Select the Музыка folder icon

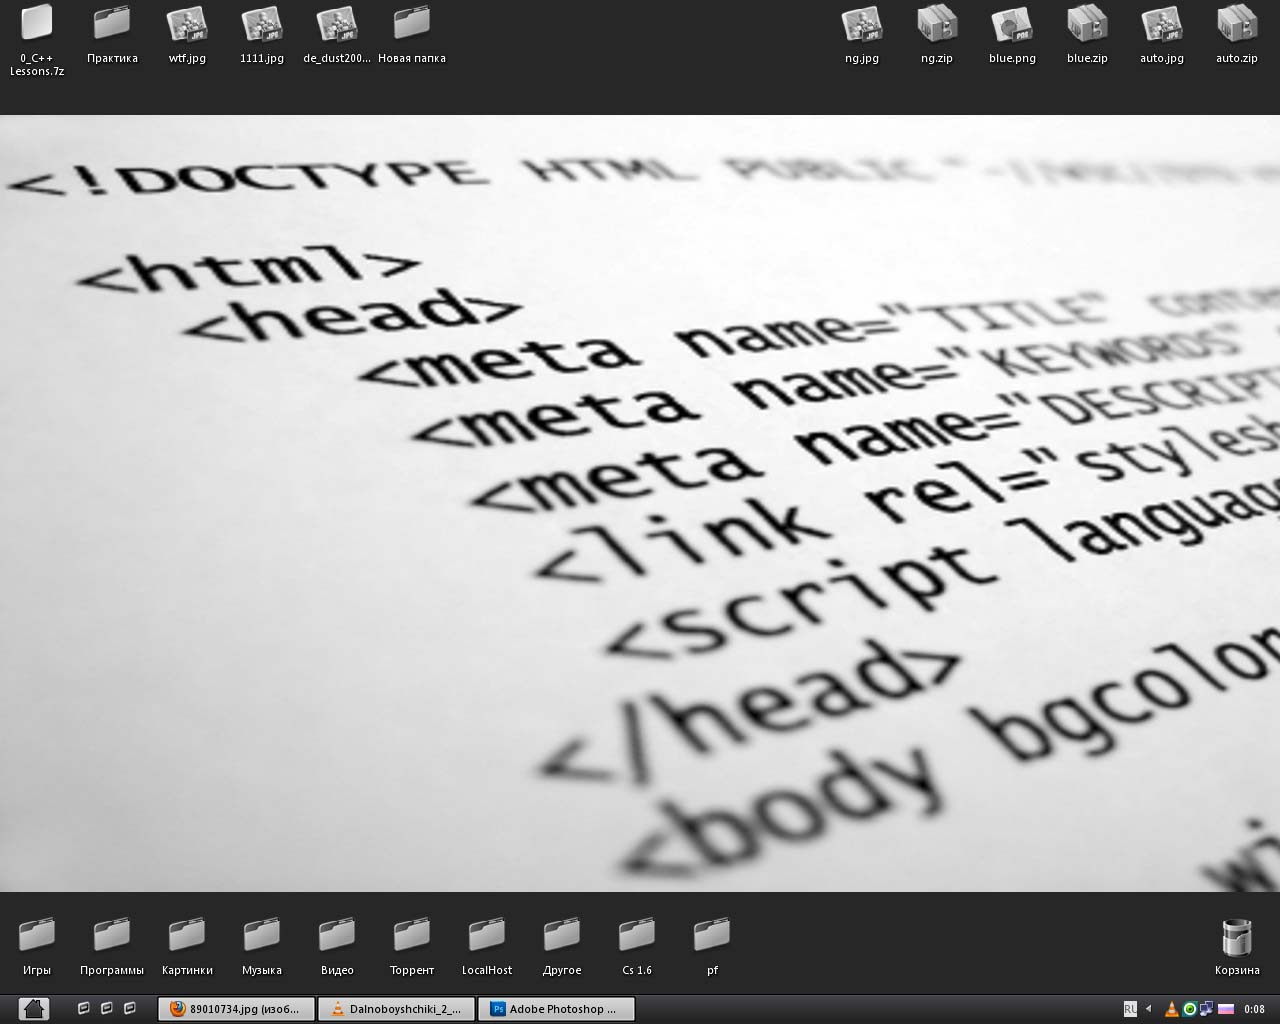(262, 935)
